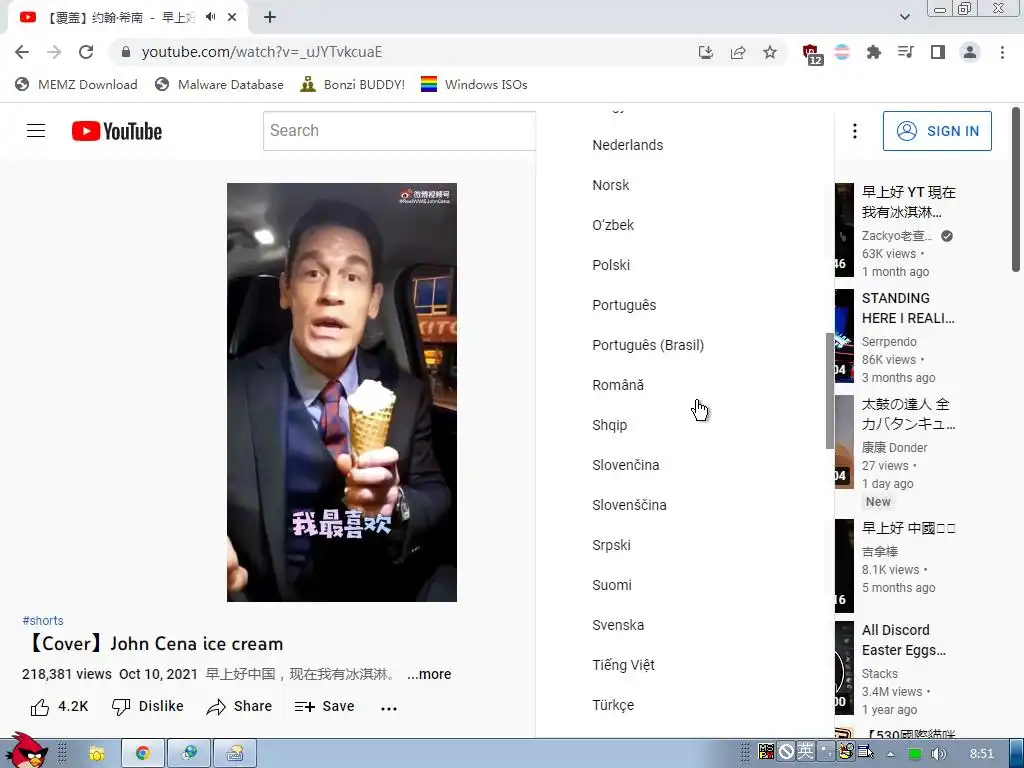The height and width of the screenshot is (768, 1024).
Task: Open 太鼓の達人 recommended video
Action: (x=908, y=414)
